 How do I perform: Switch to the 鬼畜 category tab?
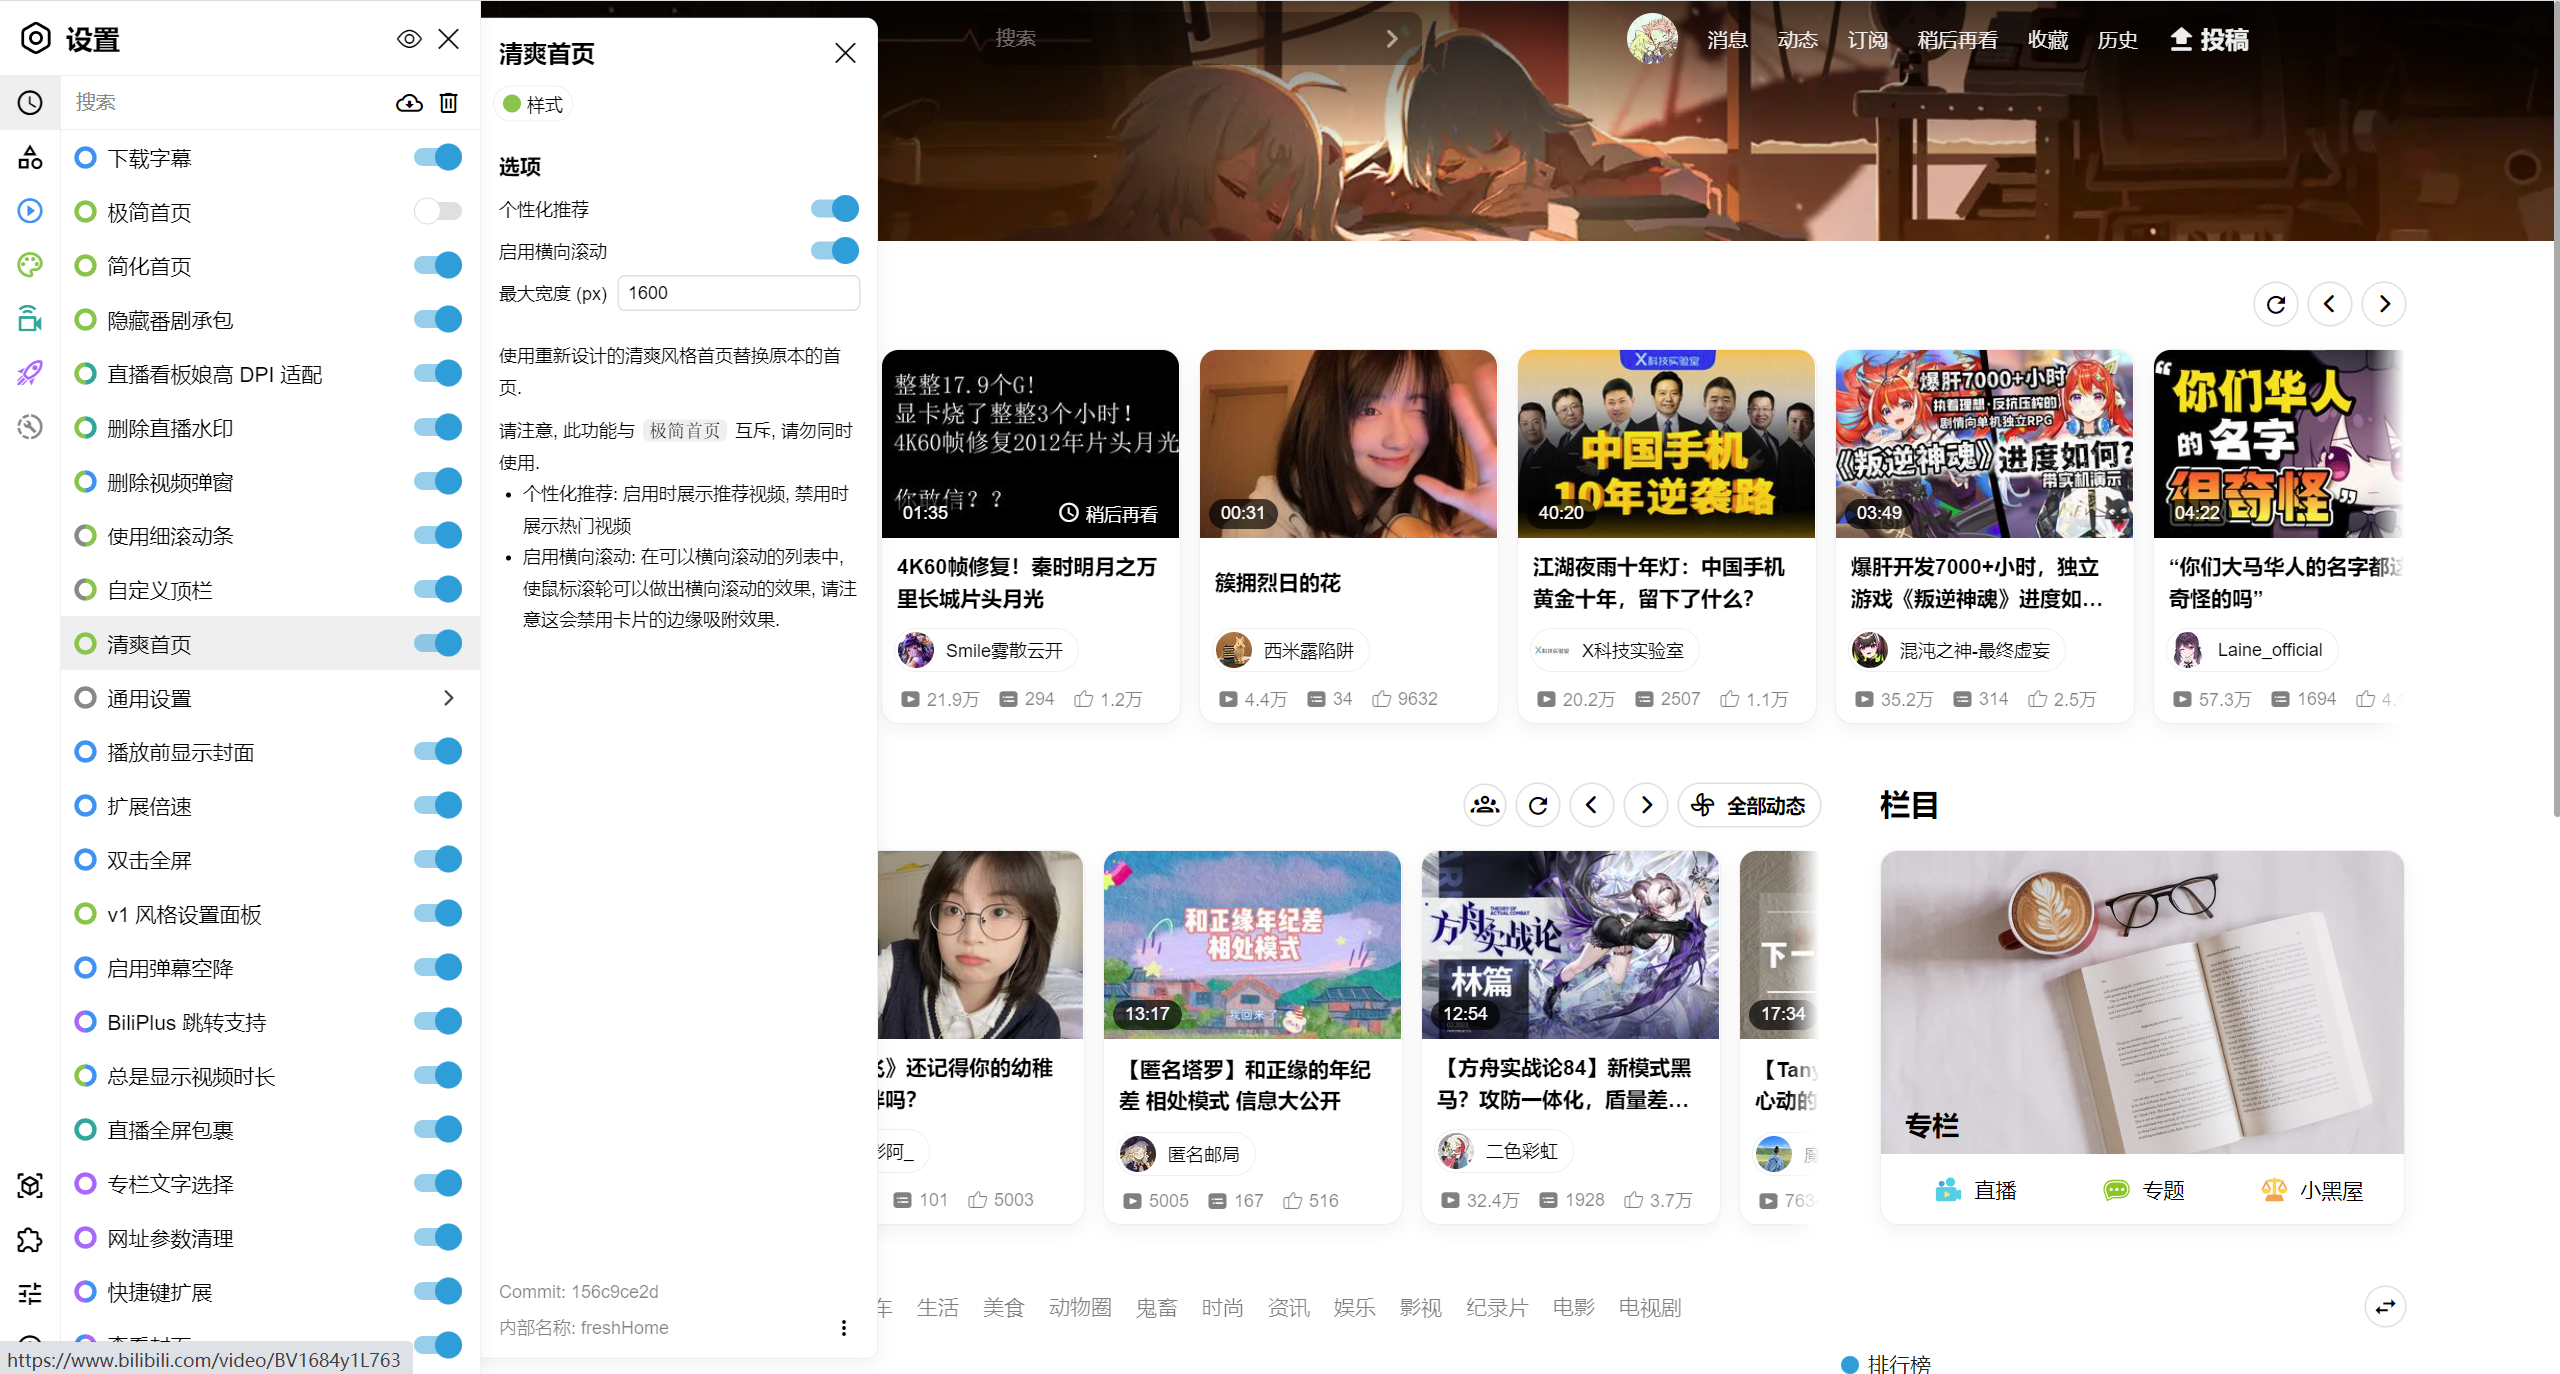click(x=1156, y=1307)
